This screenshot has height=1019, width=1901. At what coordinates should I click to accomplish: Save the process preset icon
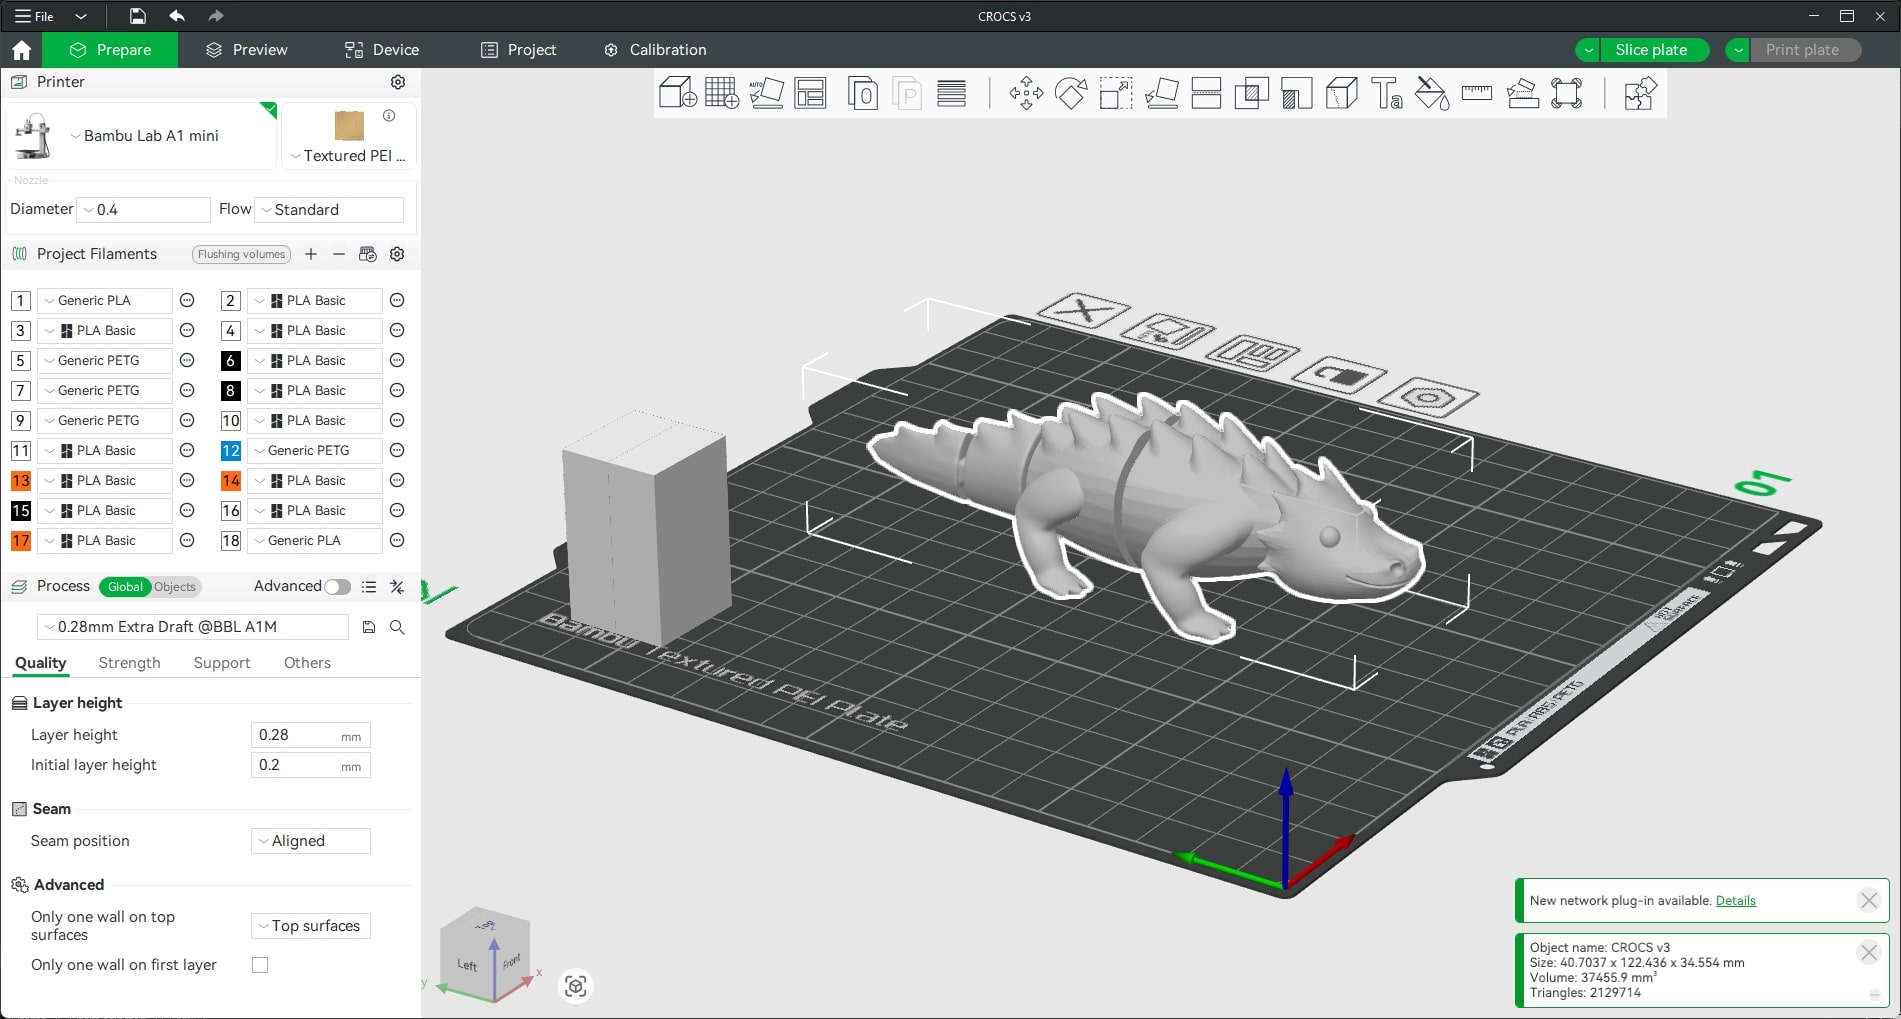tap(369, 627)
